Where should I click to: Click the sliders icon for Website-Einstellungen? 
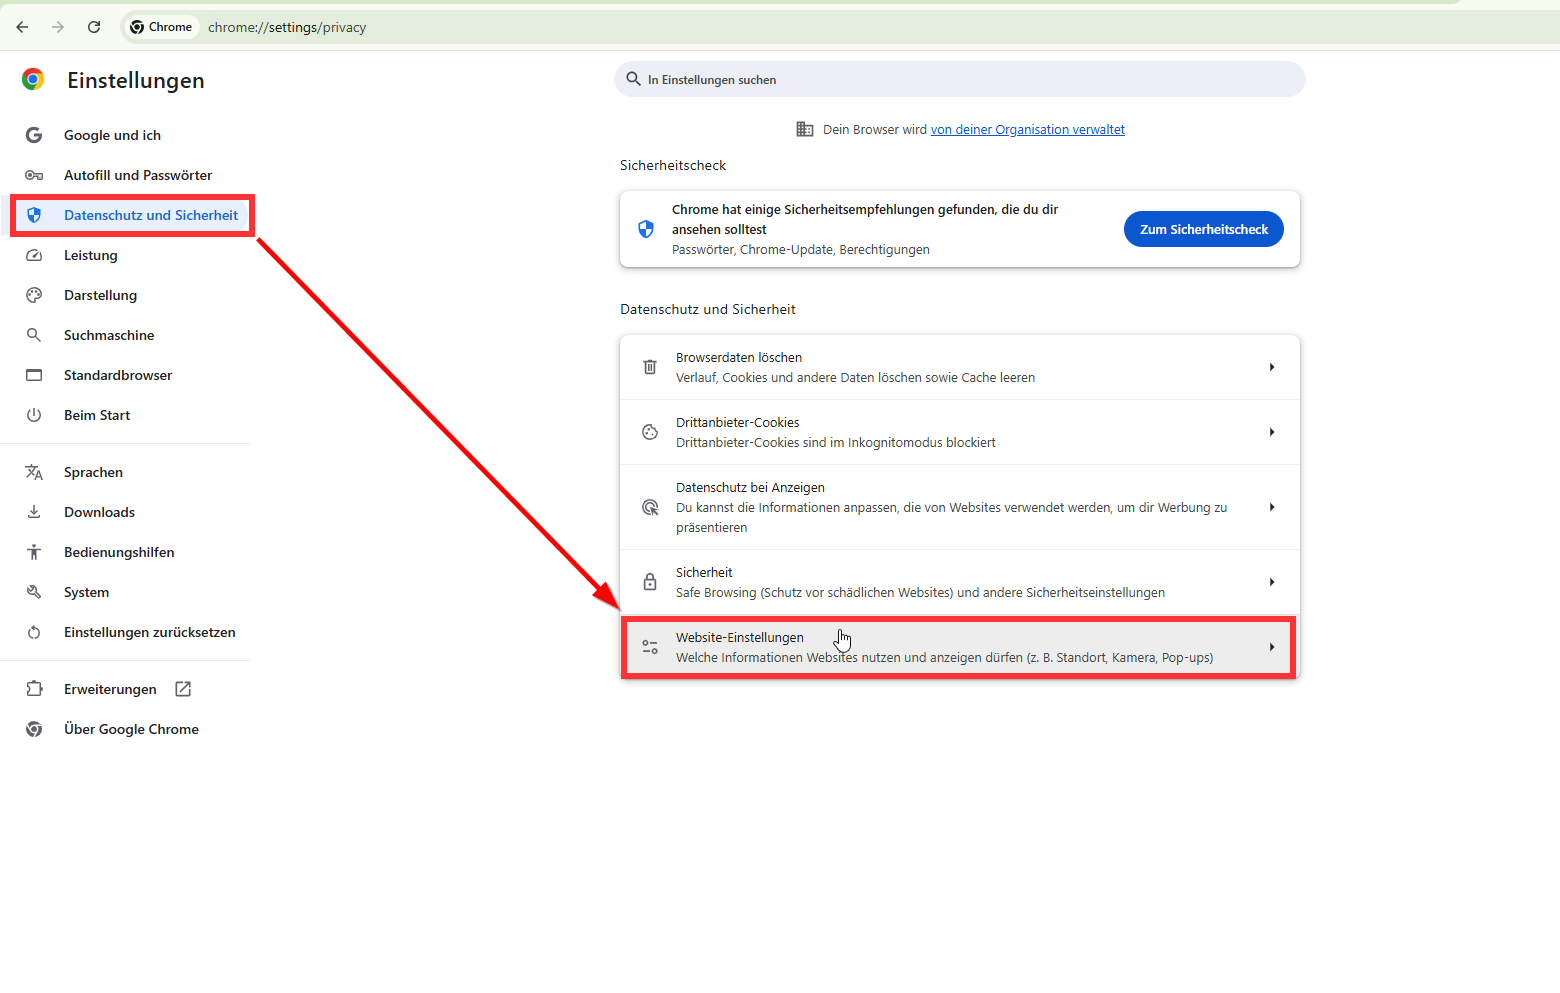pos(650,647)
